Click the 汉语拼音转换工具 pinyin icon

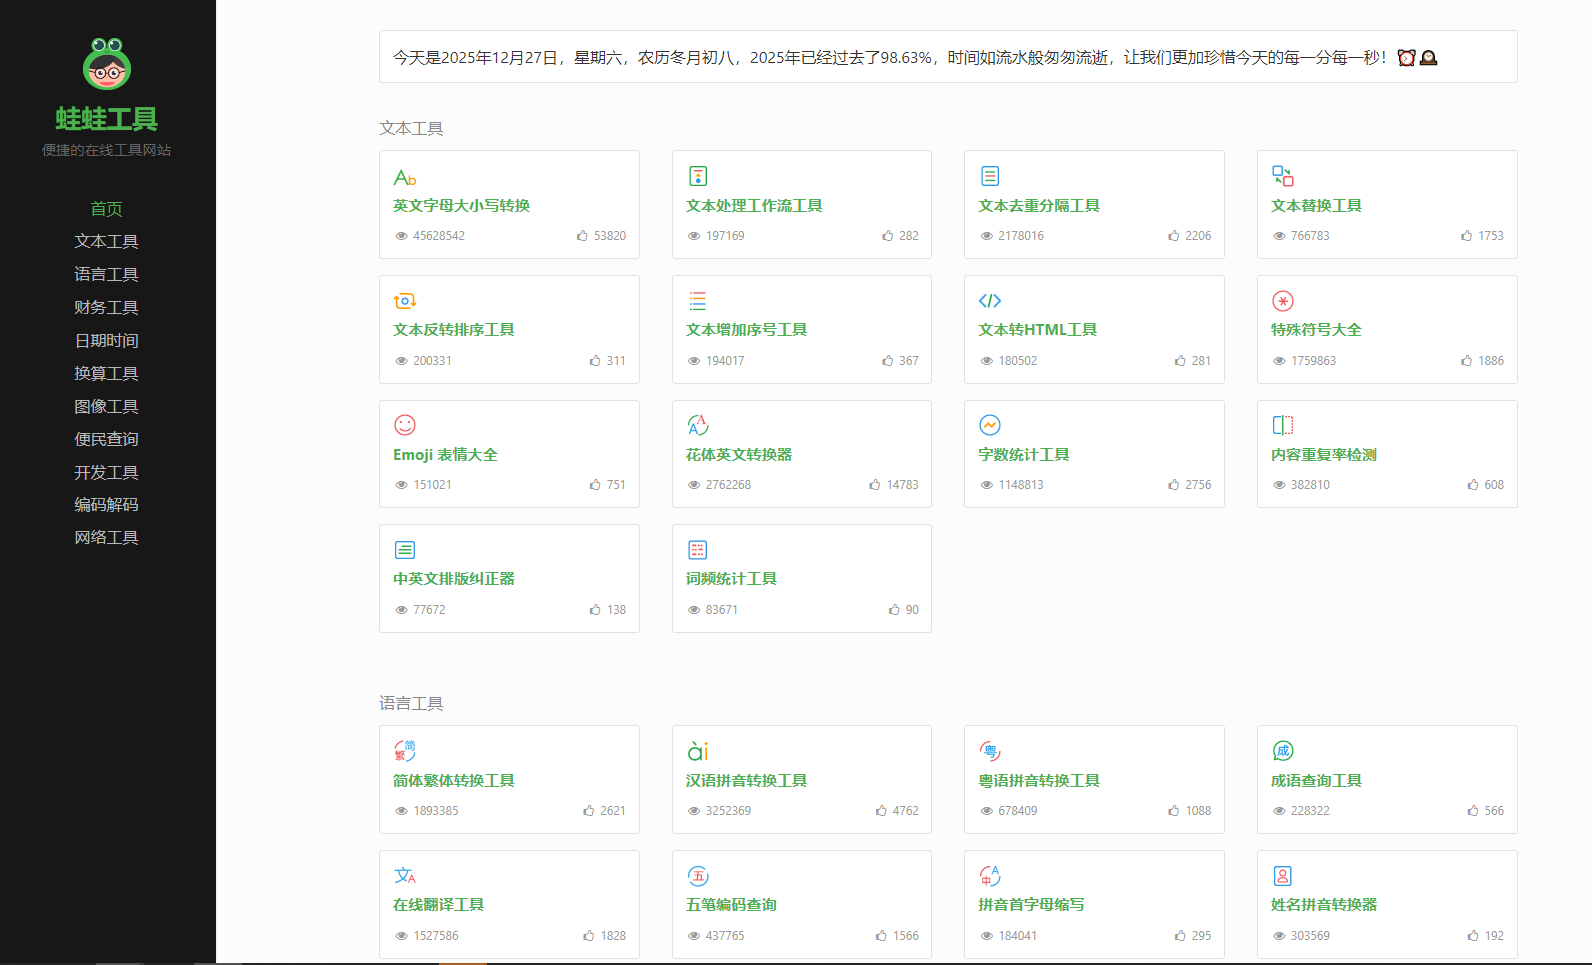coord(697,751)
